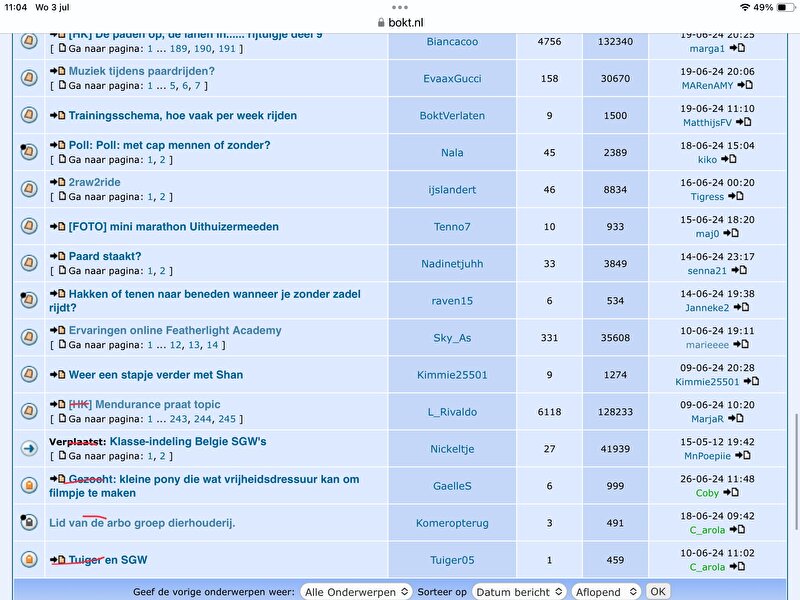Go to page 14 of Featherlight Academy topic
Viewport: 800px width, 600px height.
212,345
